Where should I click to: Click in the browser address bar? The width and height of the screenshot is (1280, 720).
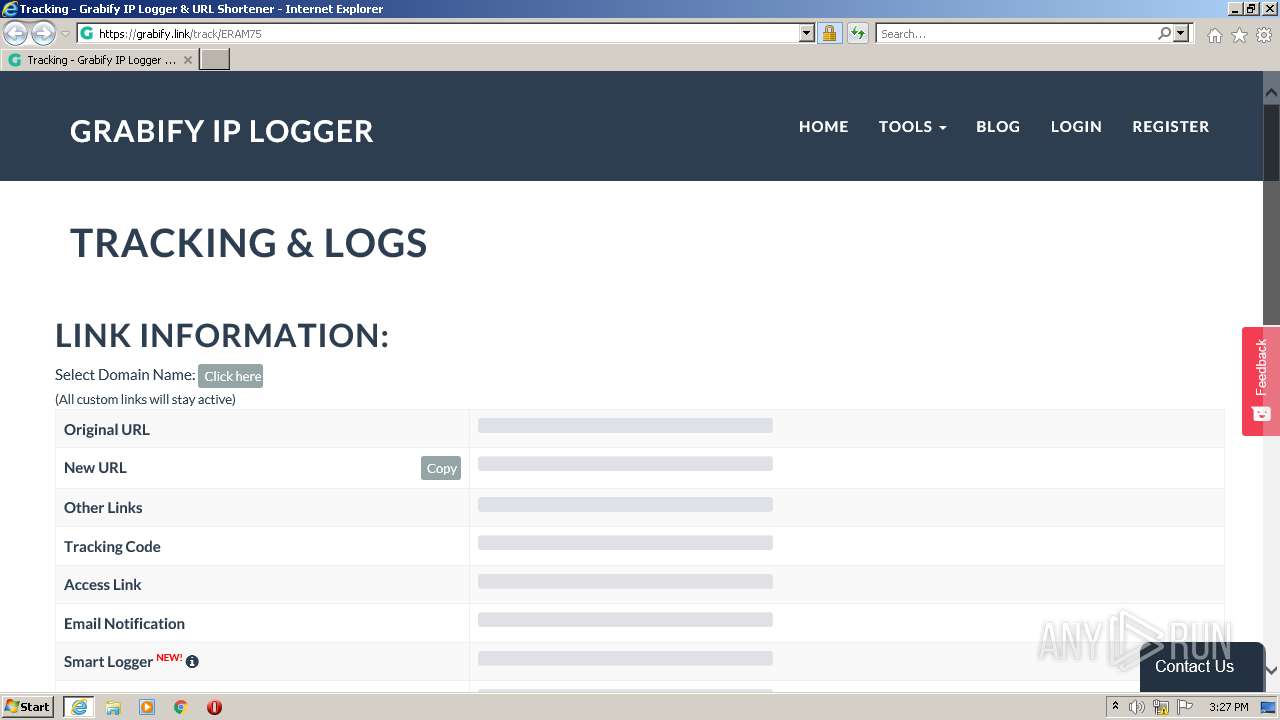(447, 33)
